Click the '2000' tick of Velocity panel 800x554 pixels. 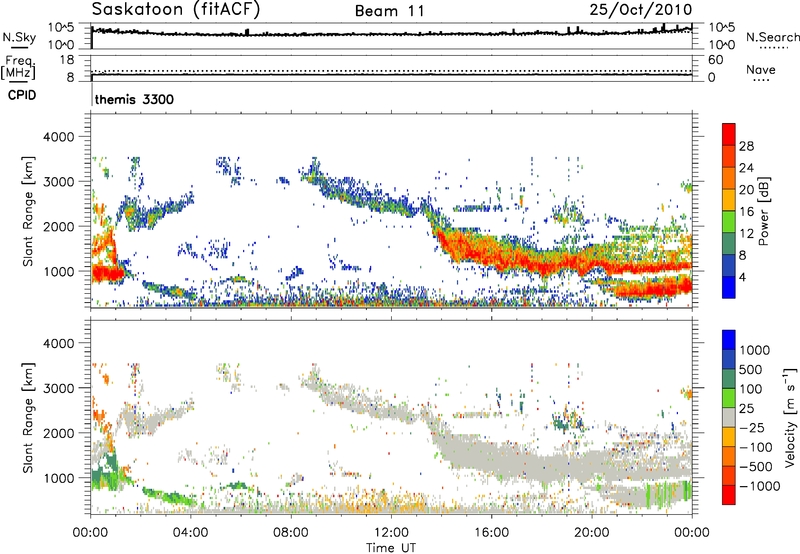tap(58, 433)
